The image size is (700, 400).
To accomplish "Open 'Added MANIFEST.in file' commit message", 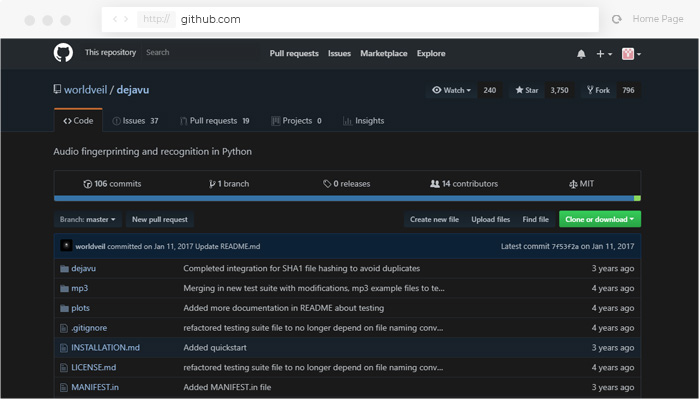I will tap(227, 388).
